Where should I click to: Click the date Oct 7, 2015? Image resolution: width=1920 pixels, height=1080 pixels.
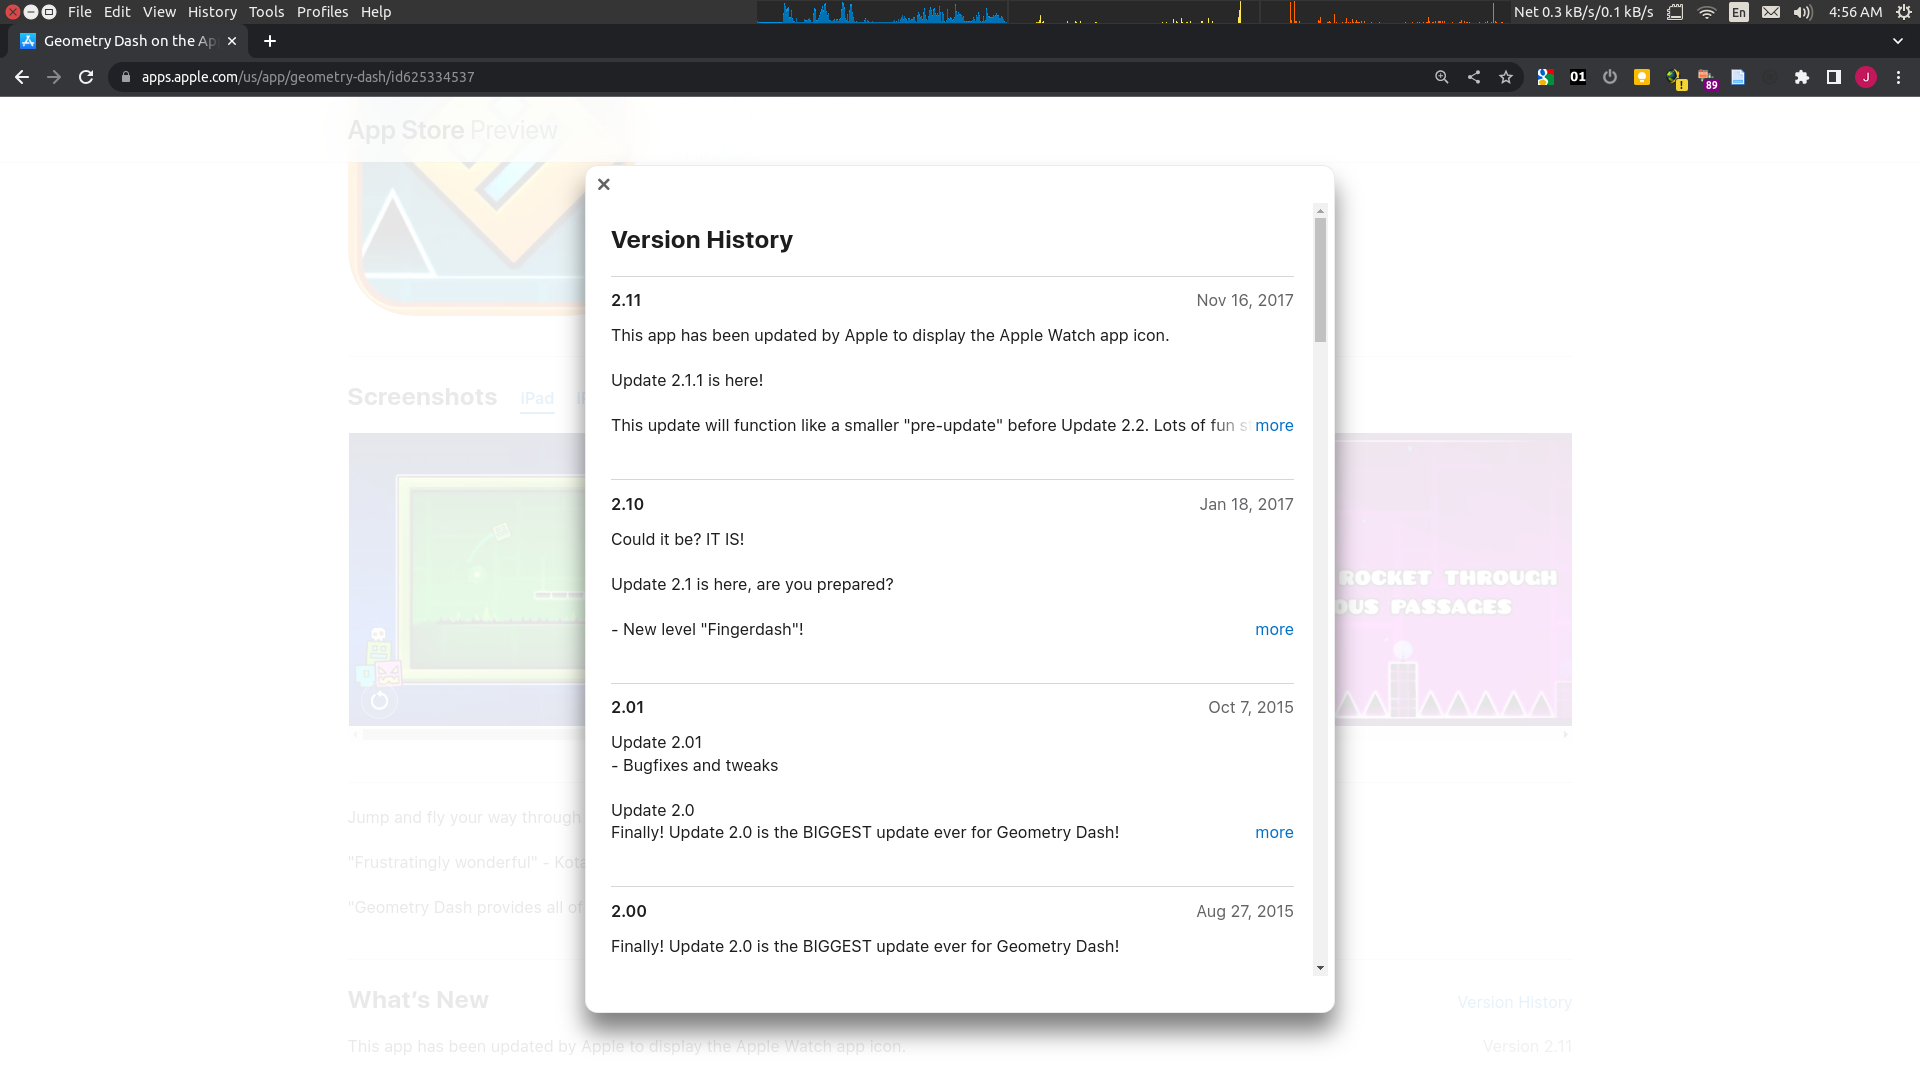point(1250,707)
